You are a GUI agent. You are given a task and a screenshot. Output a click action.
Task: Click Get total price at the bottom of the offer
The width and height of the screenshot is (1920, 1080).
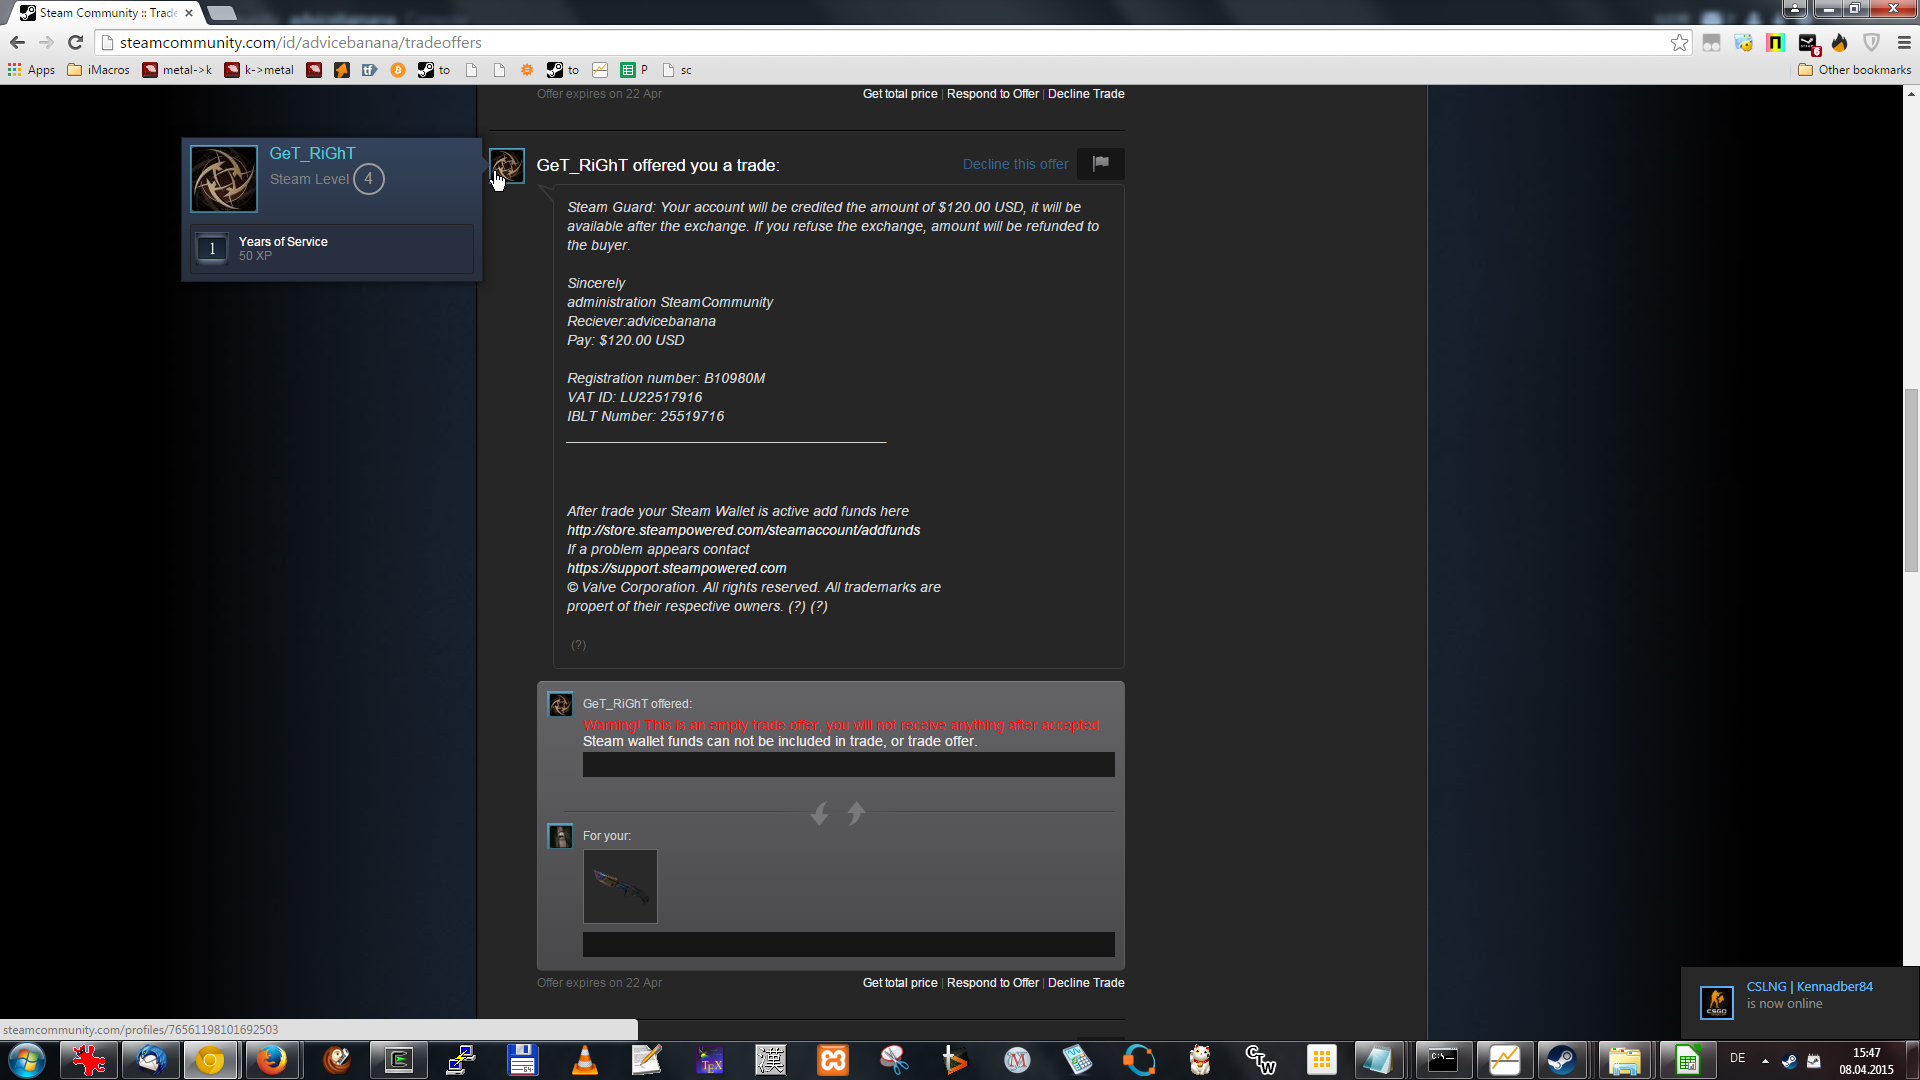(x=900, y=983)
